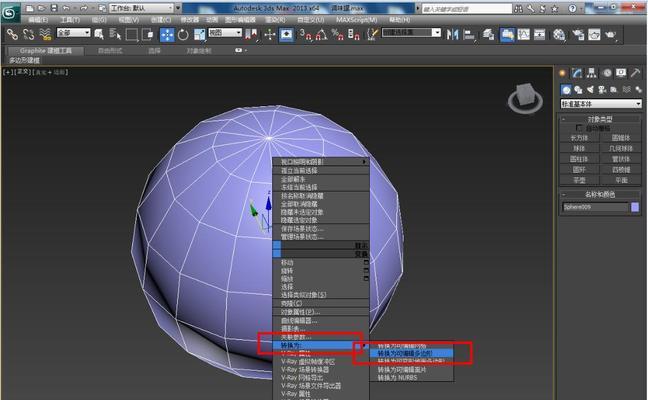Image resolution: width=648 pixels, height=400 pixels.
Task: Click the New Scene icon in quick access
Action: coord(30,8)
